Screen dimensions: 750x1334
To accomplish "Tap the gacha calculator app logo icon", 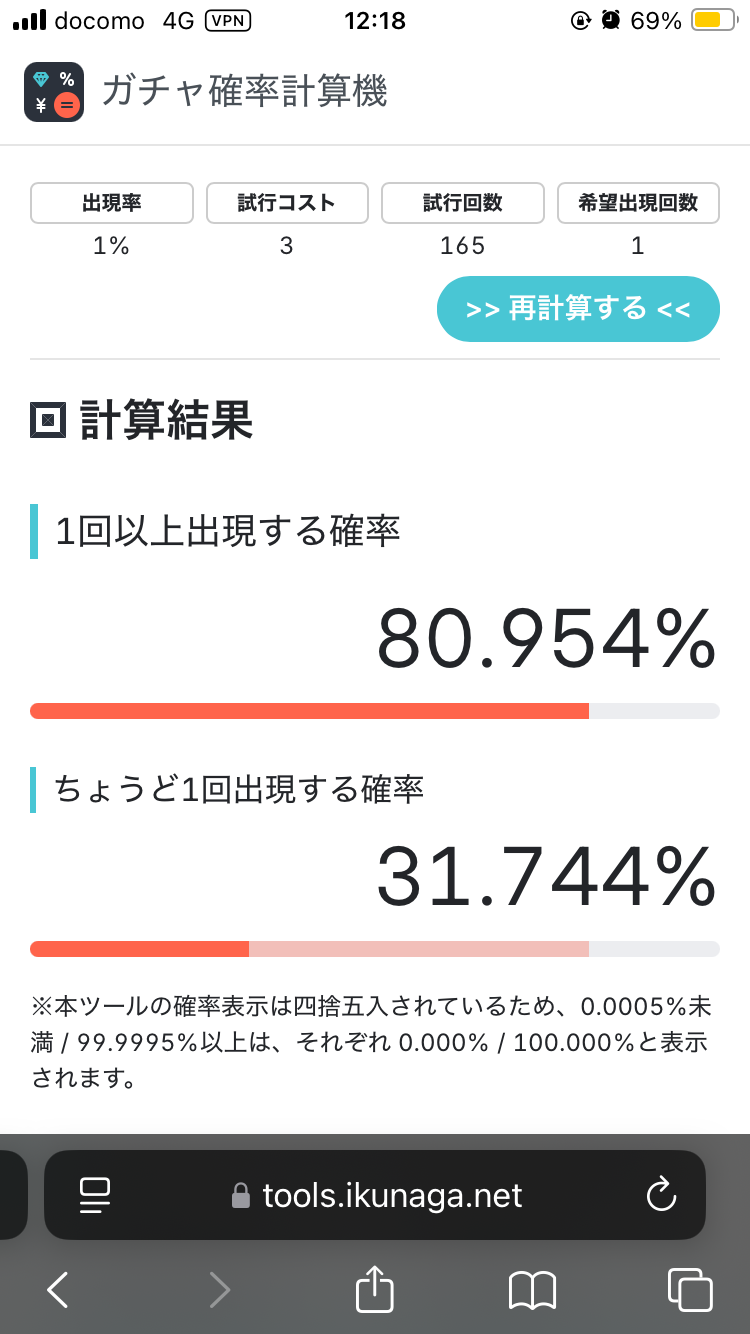I will click(x=54, y=92).
